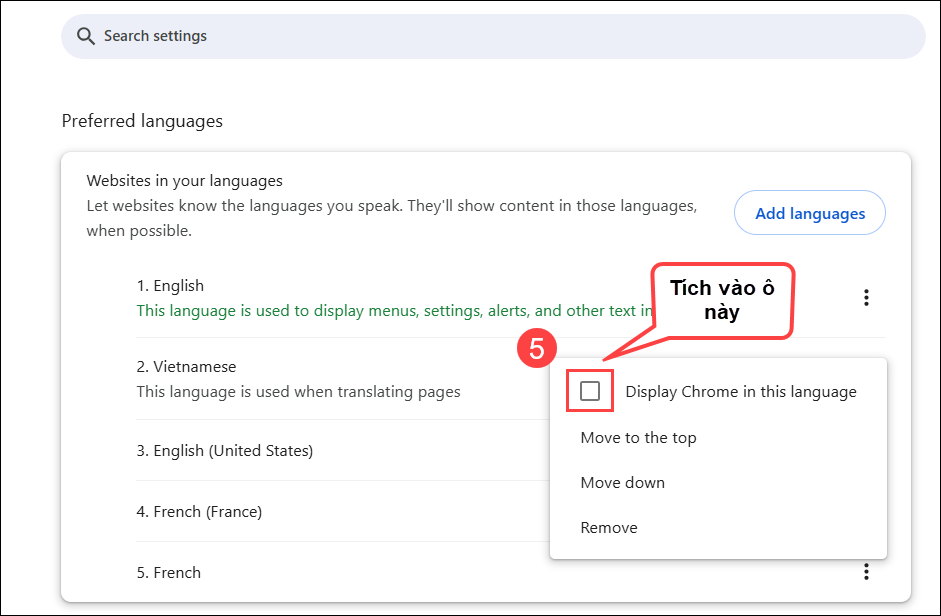Screen dimensions: 941x616
Task: Select the "2. Vietnamese" language entry
Action: 186,367
